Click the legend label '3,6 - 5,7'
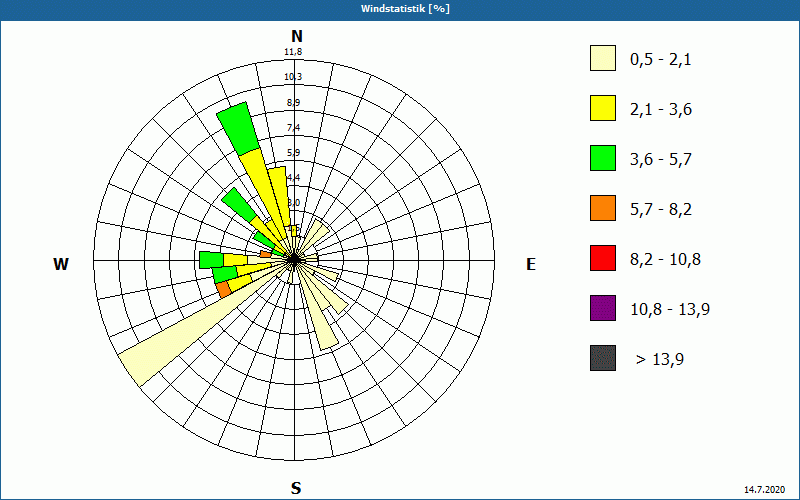 (x=661, y=160)
